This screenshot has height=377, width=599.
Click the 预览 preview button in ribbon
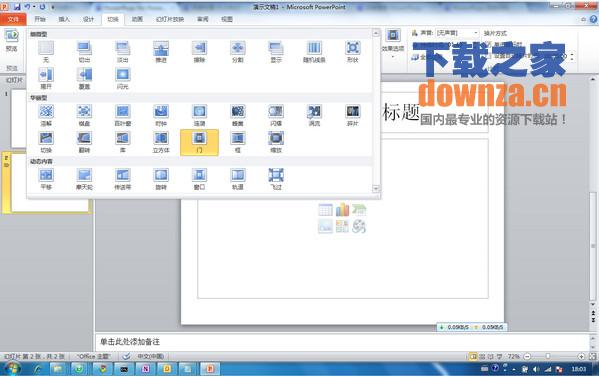tap(11, 40)
